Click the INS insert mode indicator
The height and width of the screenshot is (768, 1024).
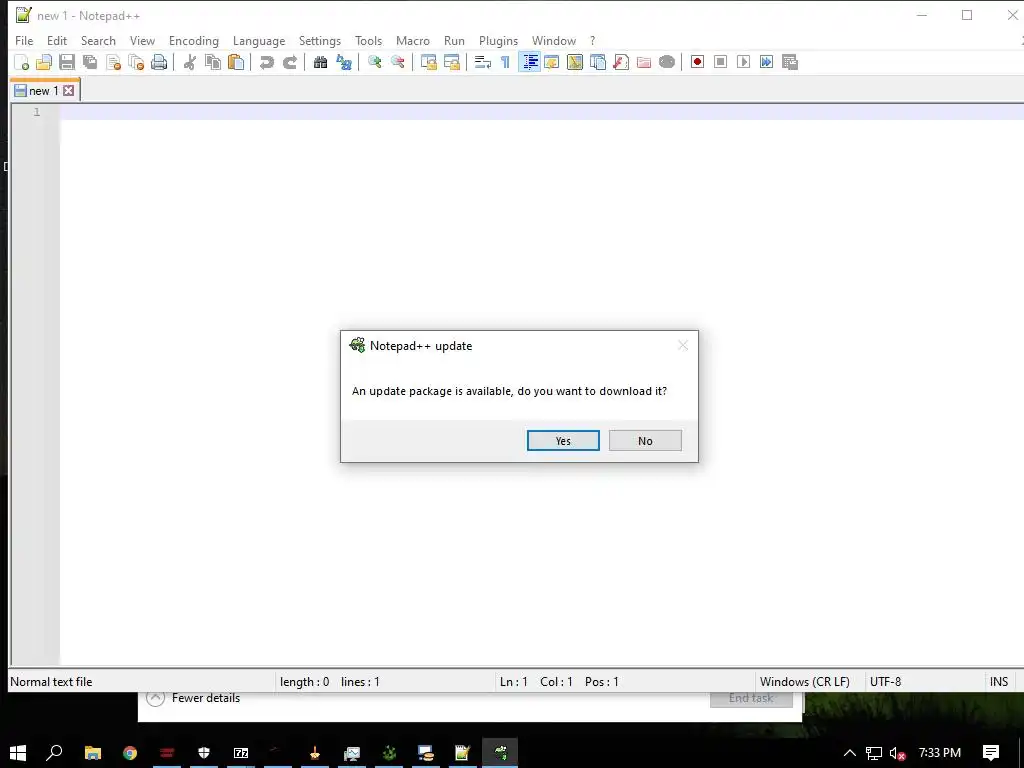(x=999, y=682)
